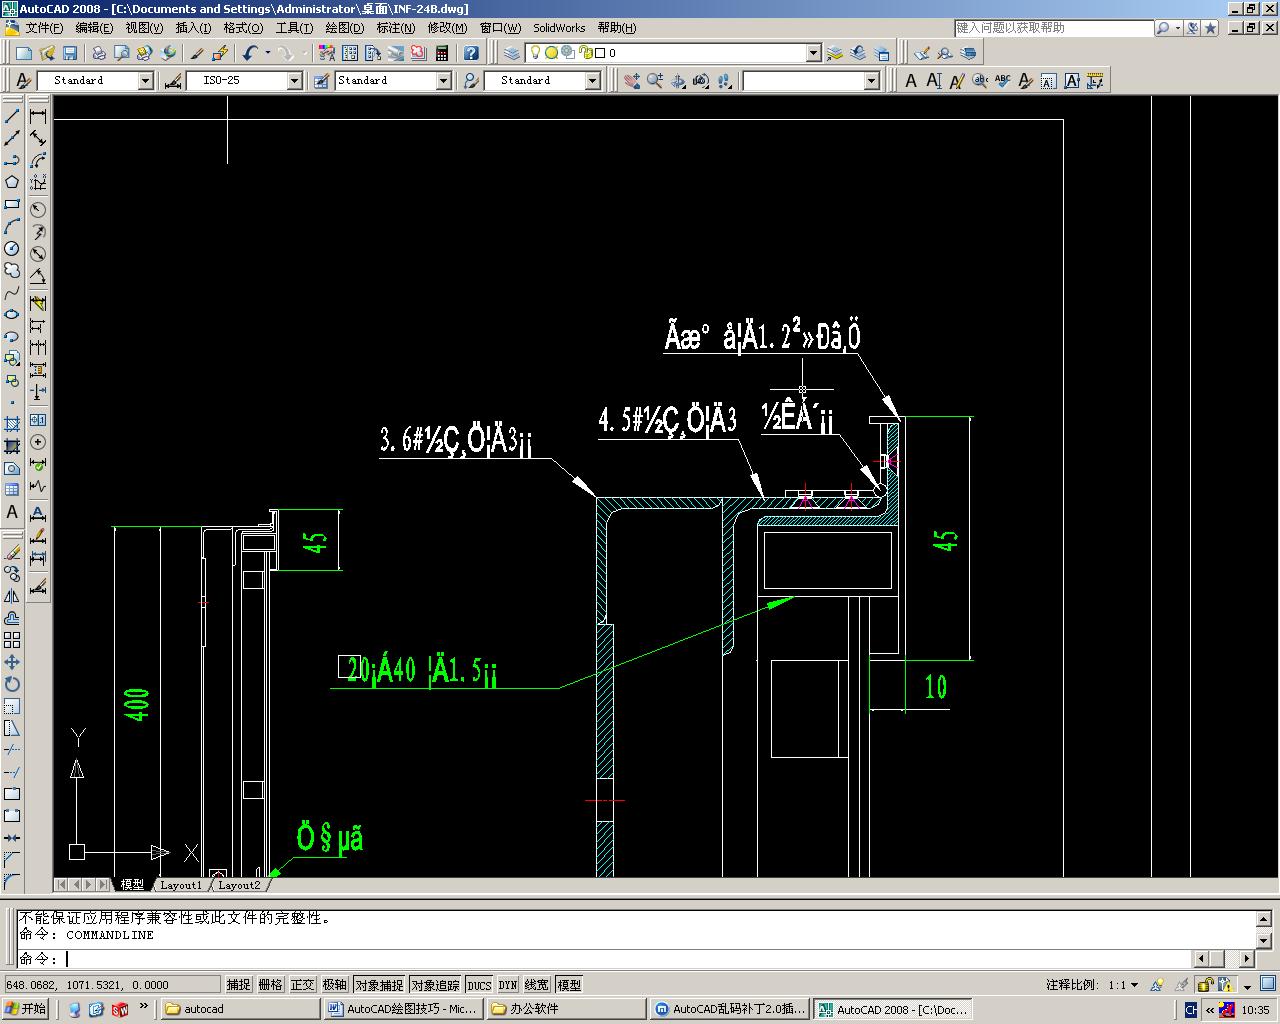
Task: Toggle 对象追踪 object tracking
Action: (435, 985)
